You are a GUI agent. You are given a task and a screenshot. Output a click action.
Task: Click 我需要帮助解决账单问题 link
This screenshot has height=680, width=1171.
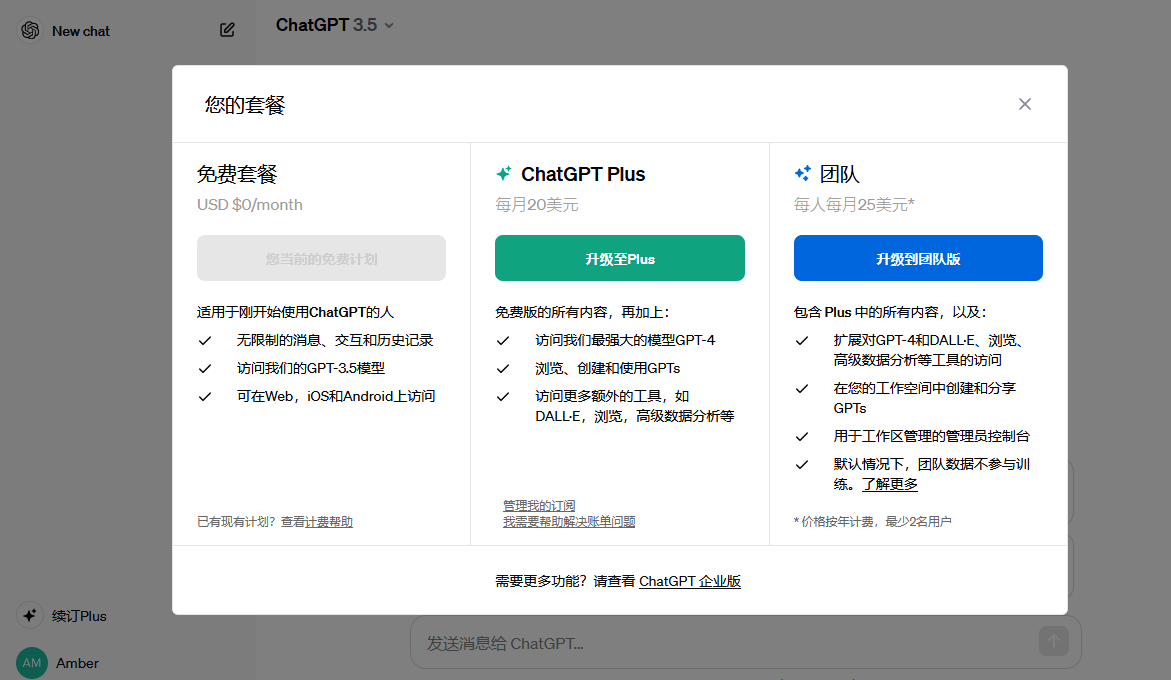click(x=570, y=521)
